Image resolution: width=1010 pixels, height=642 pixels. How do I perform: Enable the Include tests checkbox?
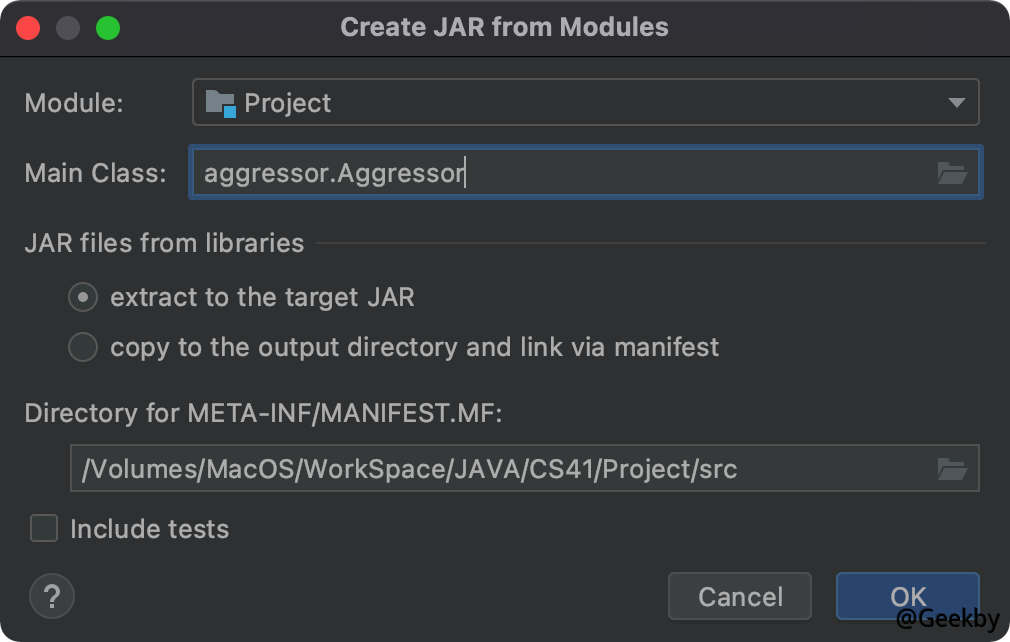click(44, 528)
